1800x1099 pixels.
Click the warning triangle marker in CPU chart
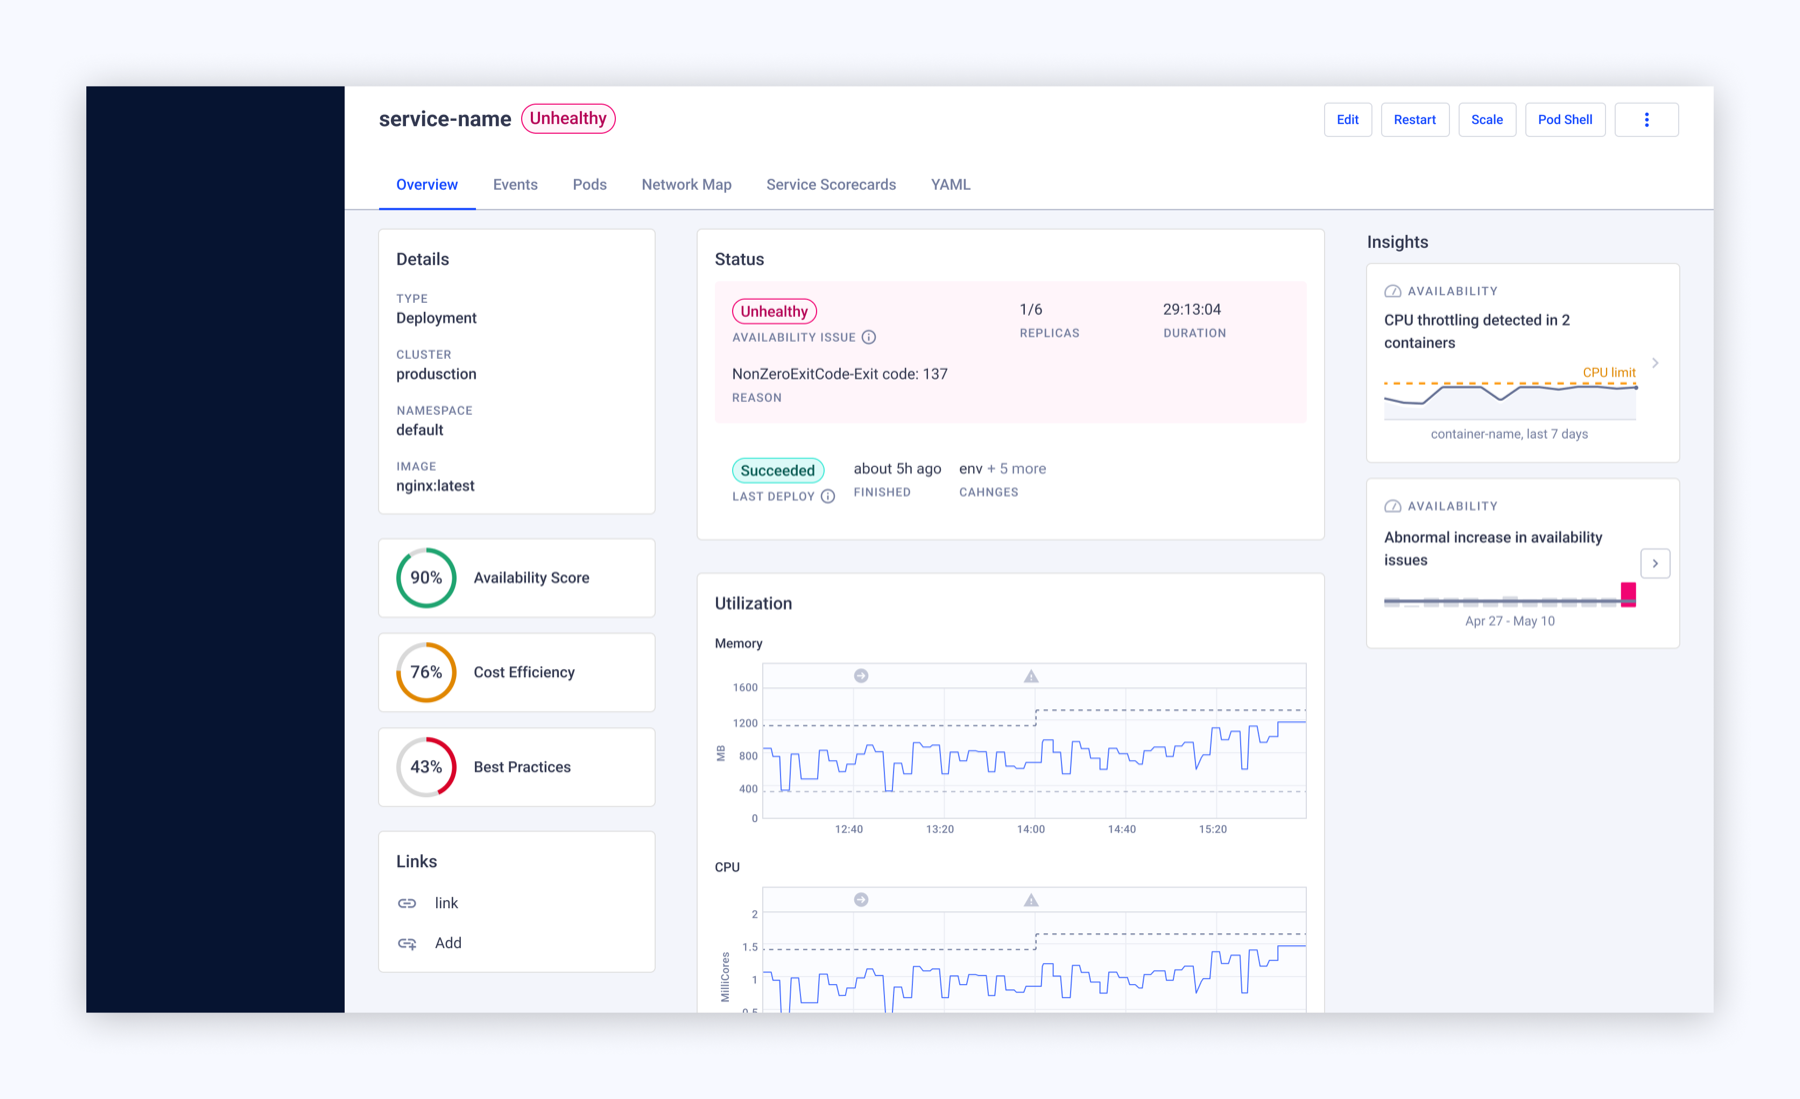[x=1031, y=901]
